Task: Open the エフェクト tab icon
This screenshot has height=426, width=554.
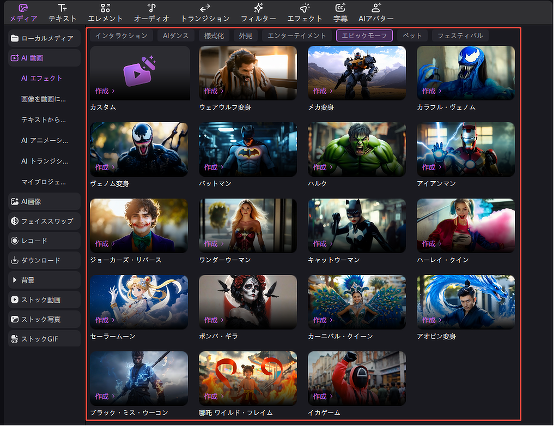Action: pos(304,8)
